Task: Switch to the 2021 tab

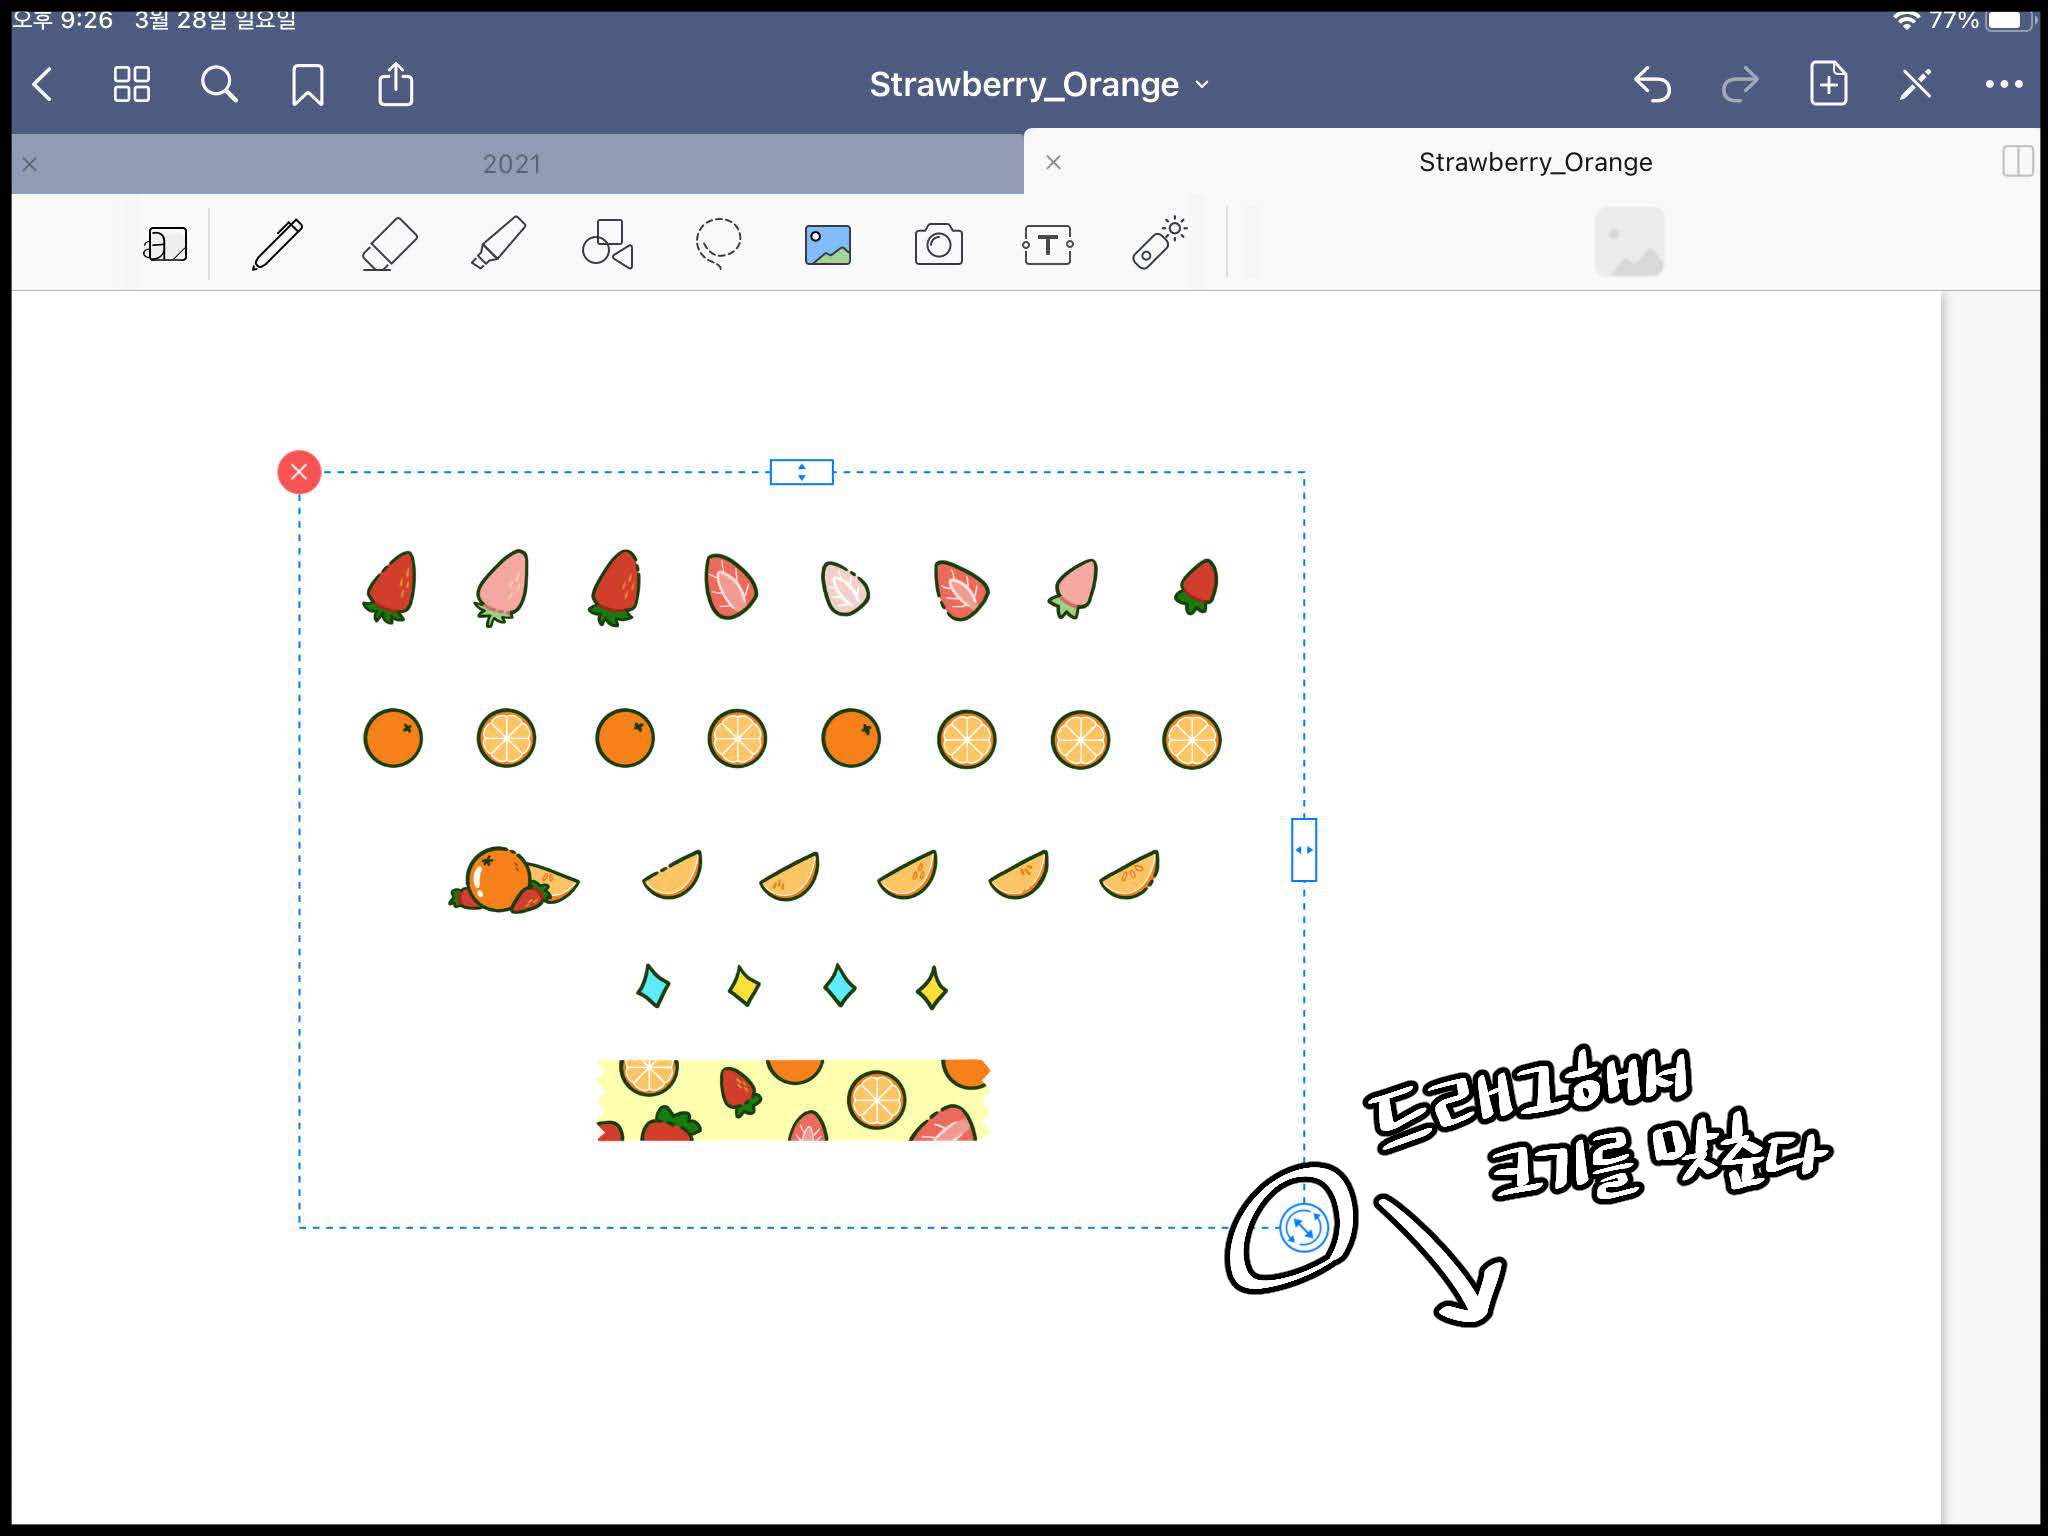Action: [x=512, y=164]
